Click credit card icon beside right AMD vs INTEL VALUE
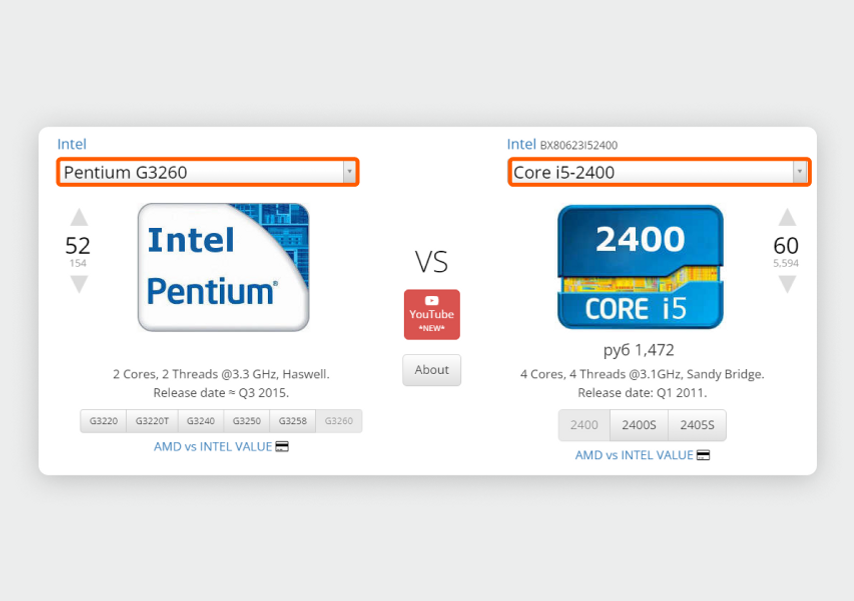The image size is (854, 601). [x=704, y=455]
